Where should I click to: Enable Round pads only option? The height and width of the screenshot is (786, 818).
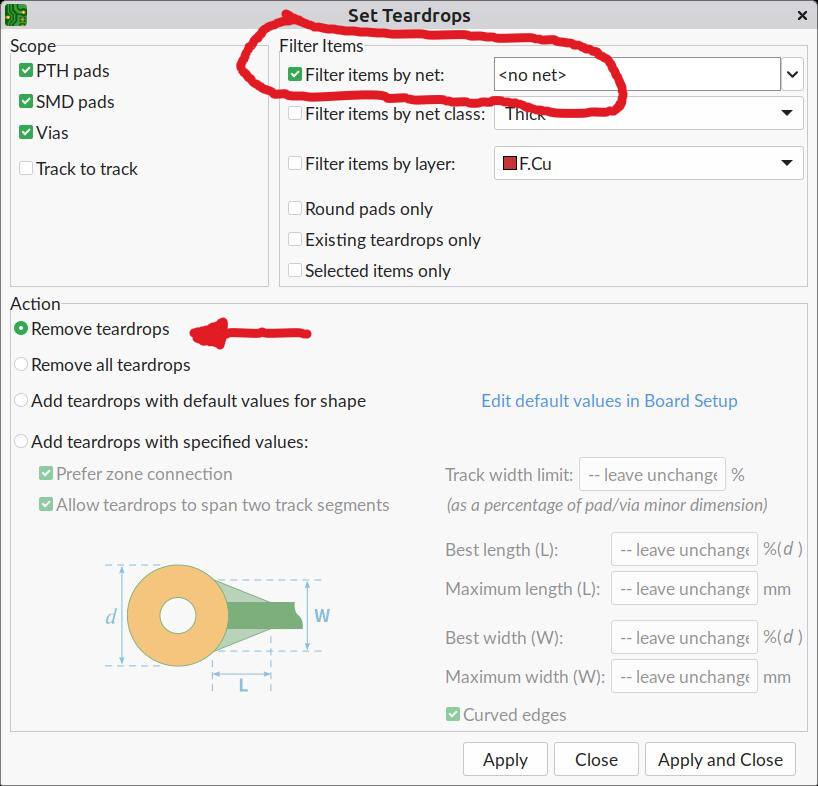(x=295, y=209)
